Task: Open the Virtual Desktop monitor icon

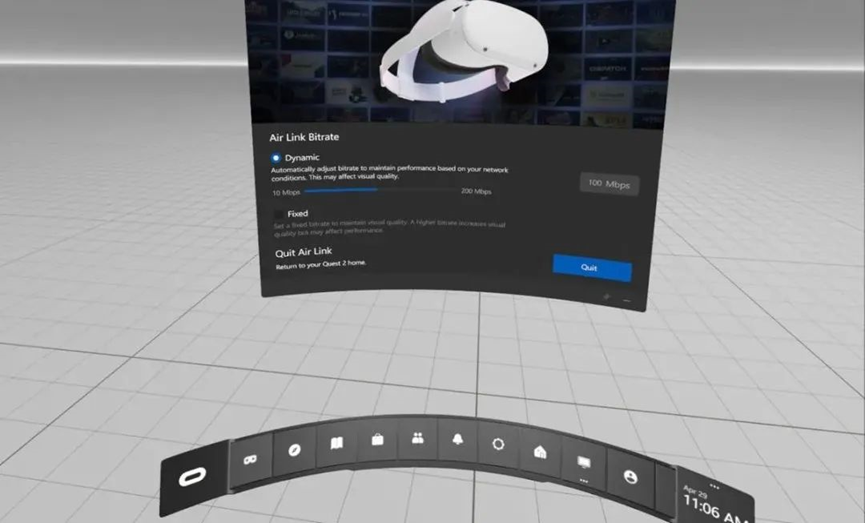Action: (583, 464)
